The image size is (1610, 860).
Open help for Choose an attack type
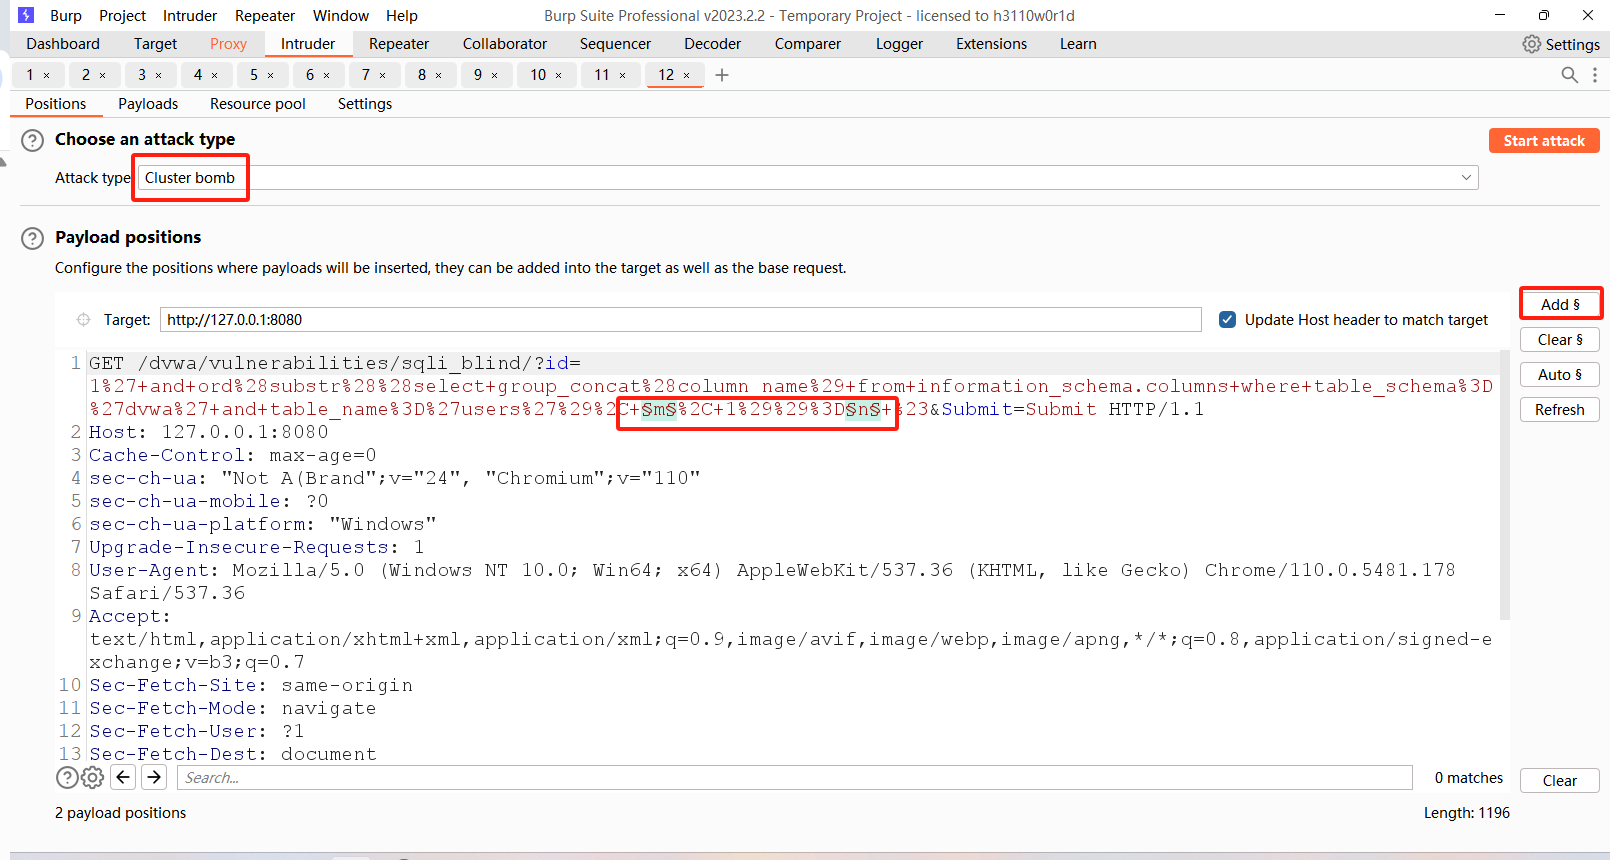(33, 140)
